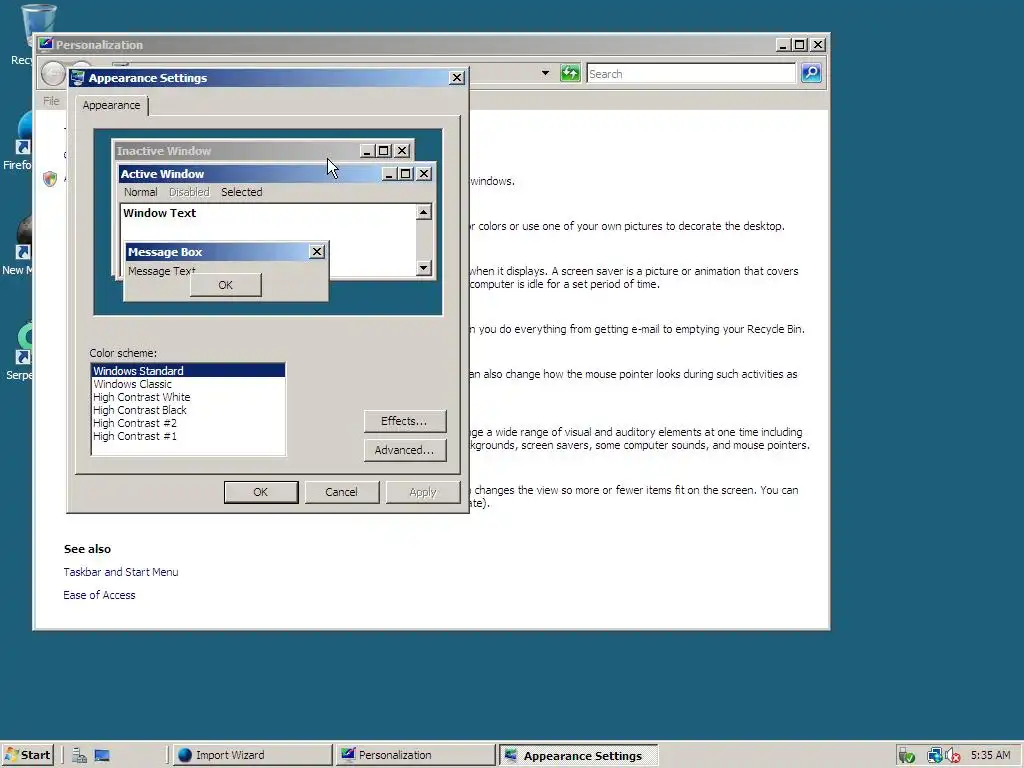The image size is (1024, 768).
Task: Click the green refresh button in Personalization
Action: coord(570,73)
